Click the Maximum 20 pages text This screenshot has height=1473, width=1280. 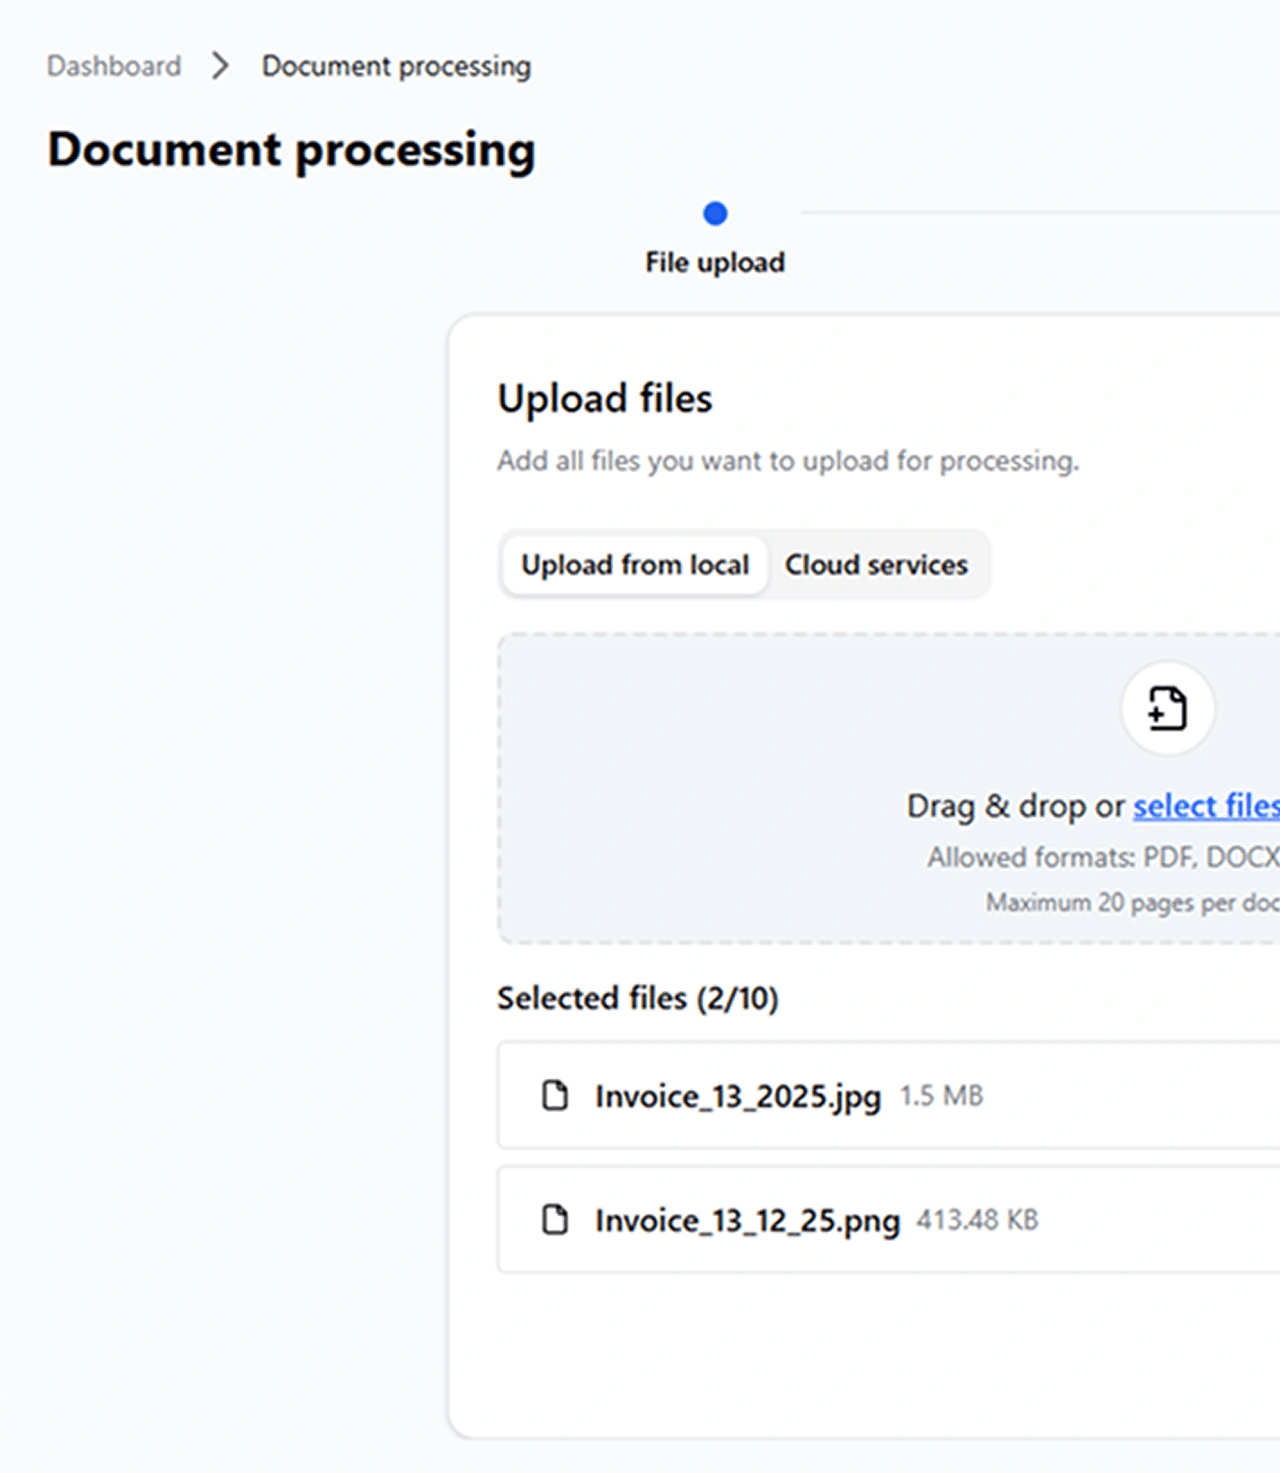(x=1133, y=902)
